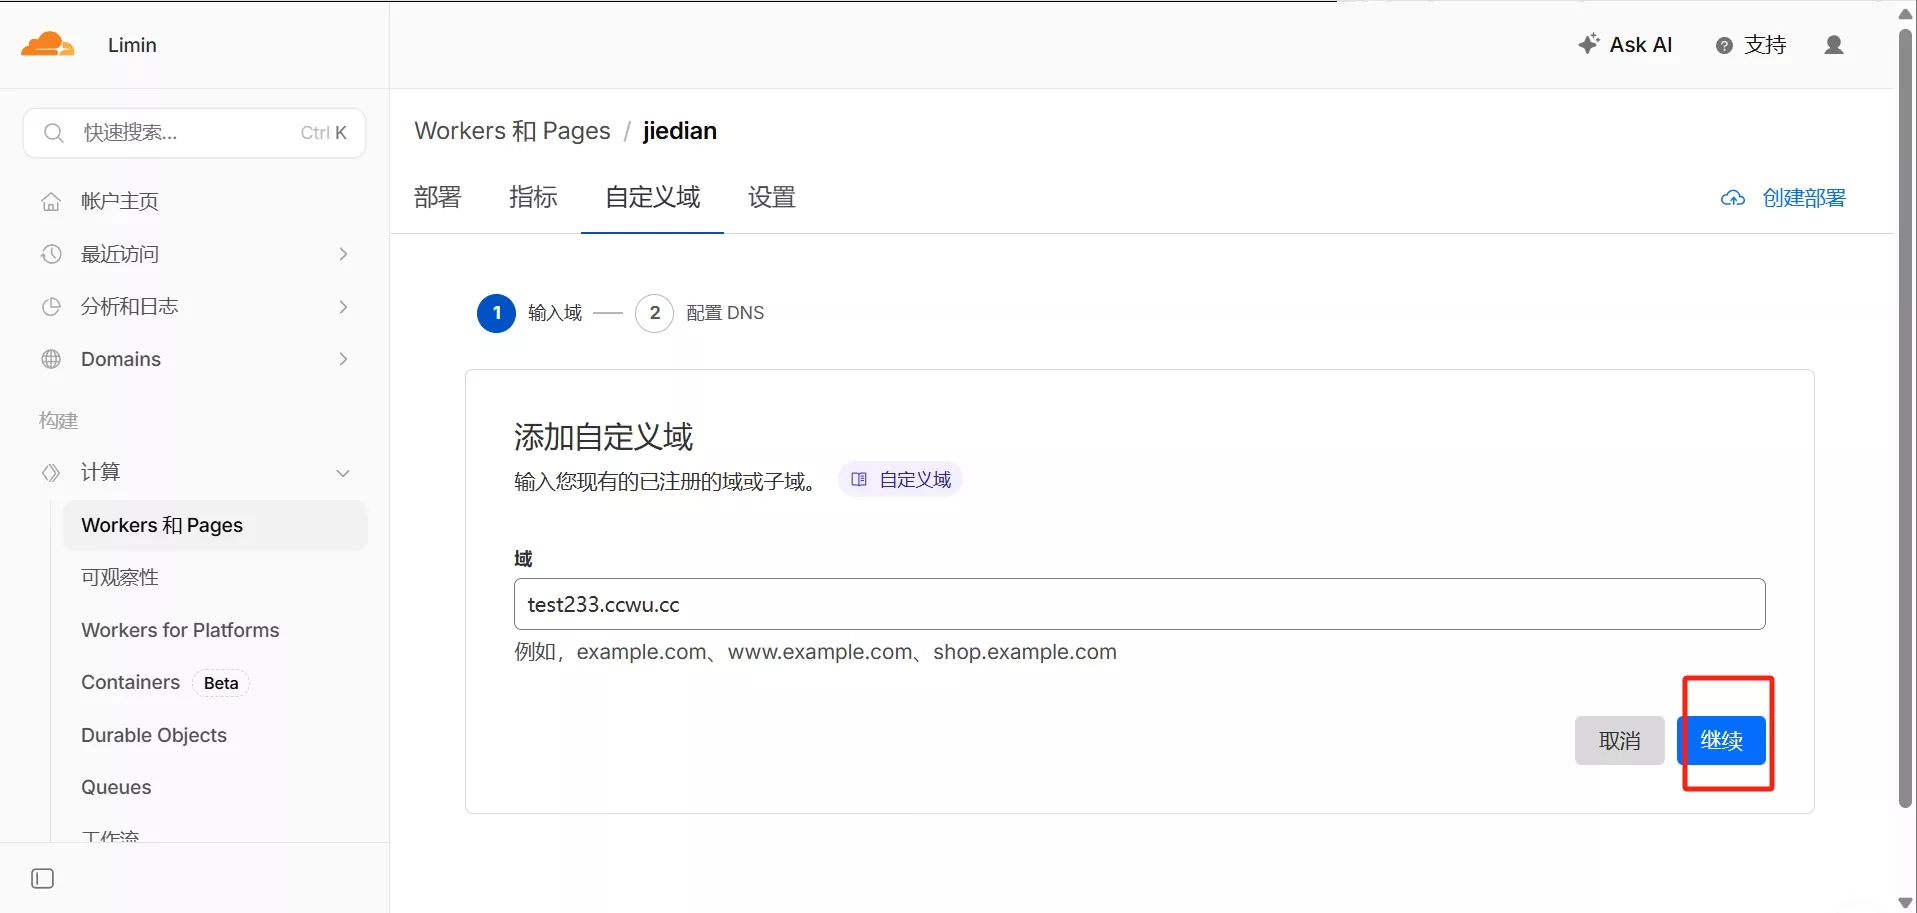Screen dimensions: 1917x913
Task: Switch to the 部署 tab
Action: 438,197
